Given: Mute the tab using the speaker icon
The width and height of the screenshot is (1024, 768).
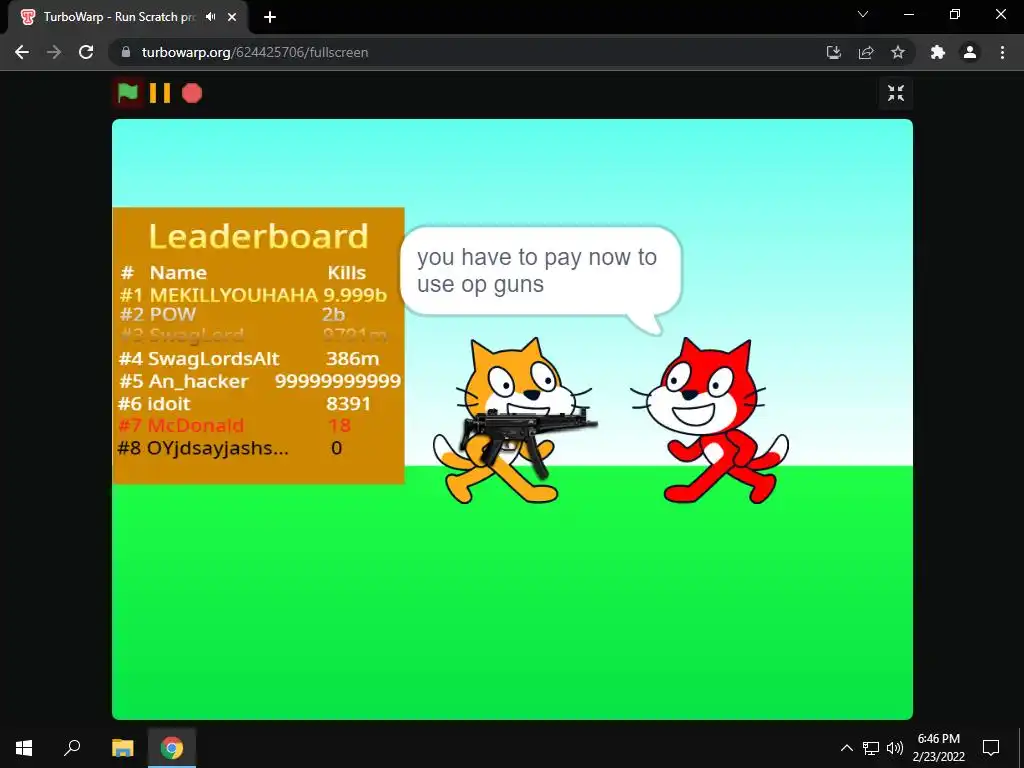Looking at the screenshot, I should (x=210, y=17).
